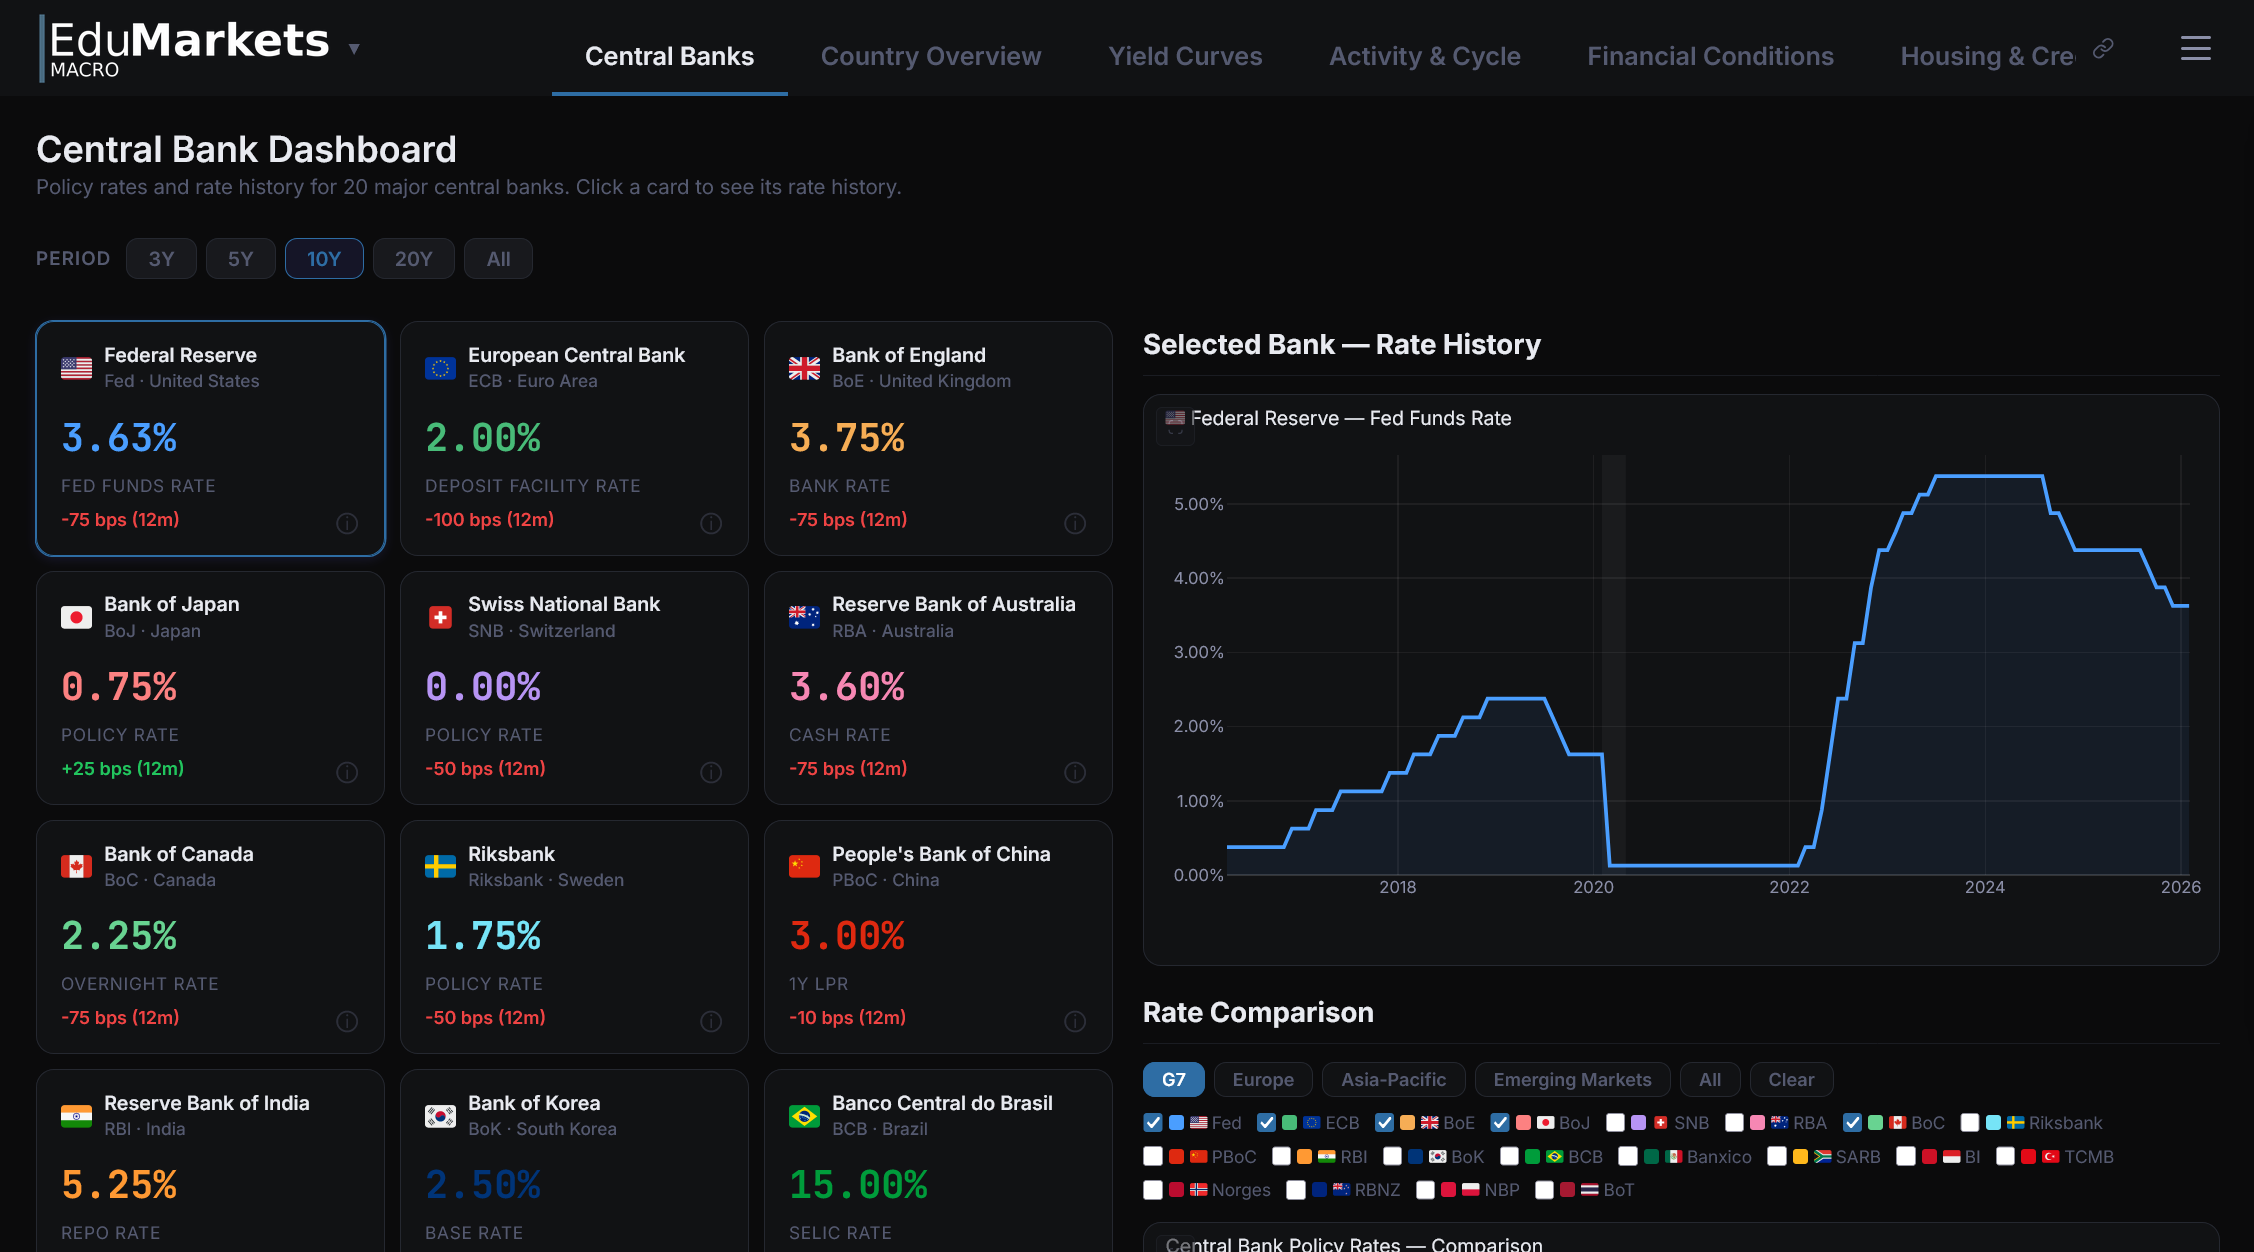2254x1252 pixels.
Task: Click the blue color swatch next to Fed
Action: 1176,1122
